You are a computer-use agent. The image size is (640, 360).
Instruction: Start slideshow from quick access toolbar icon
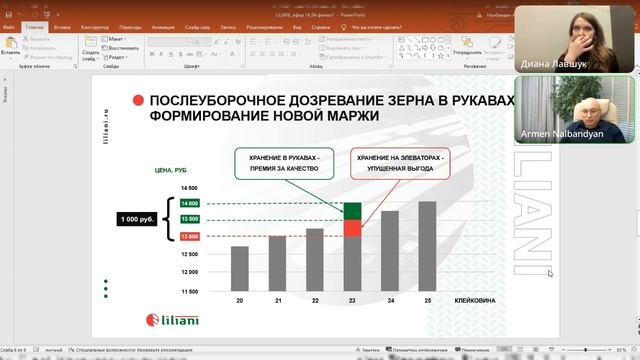tap(47, 15)
